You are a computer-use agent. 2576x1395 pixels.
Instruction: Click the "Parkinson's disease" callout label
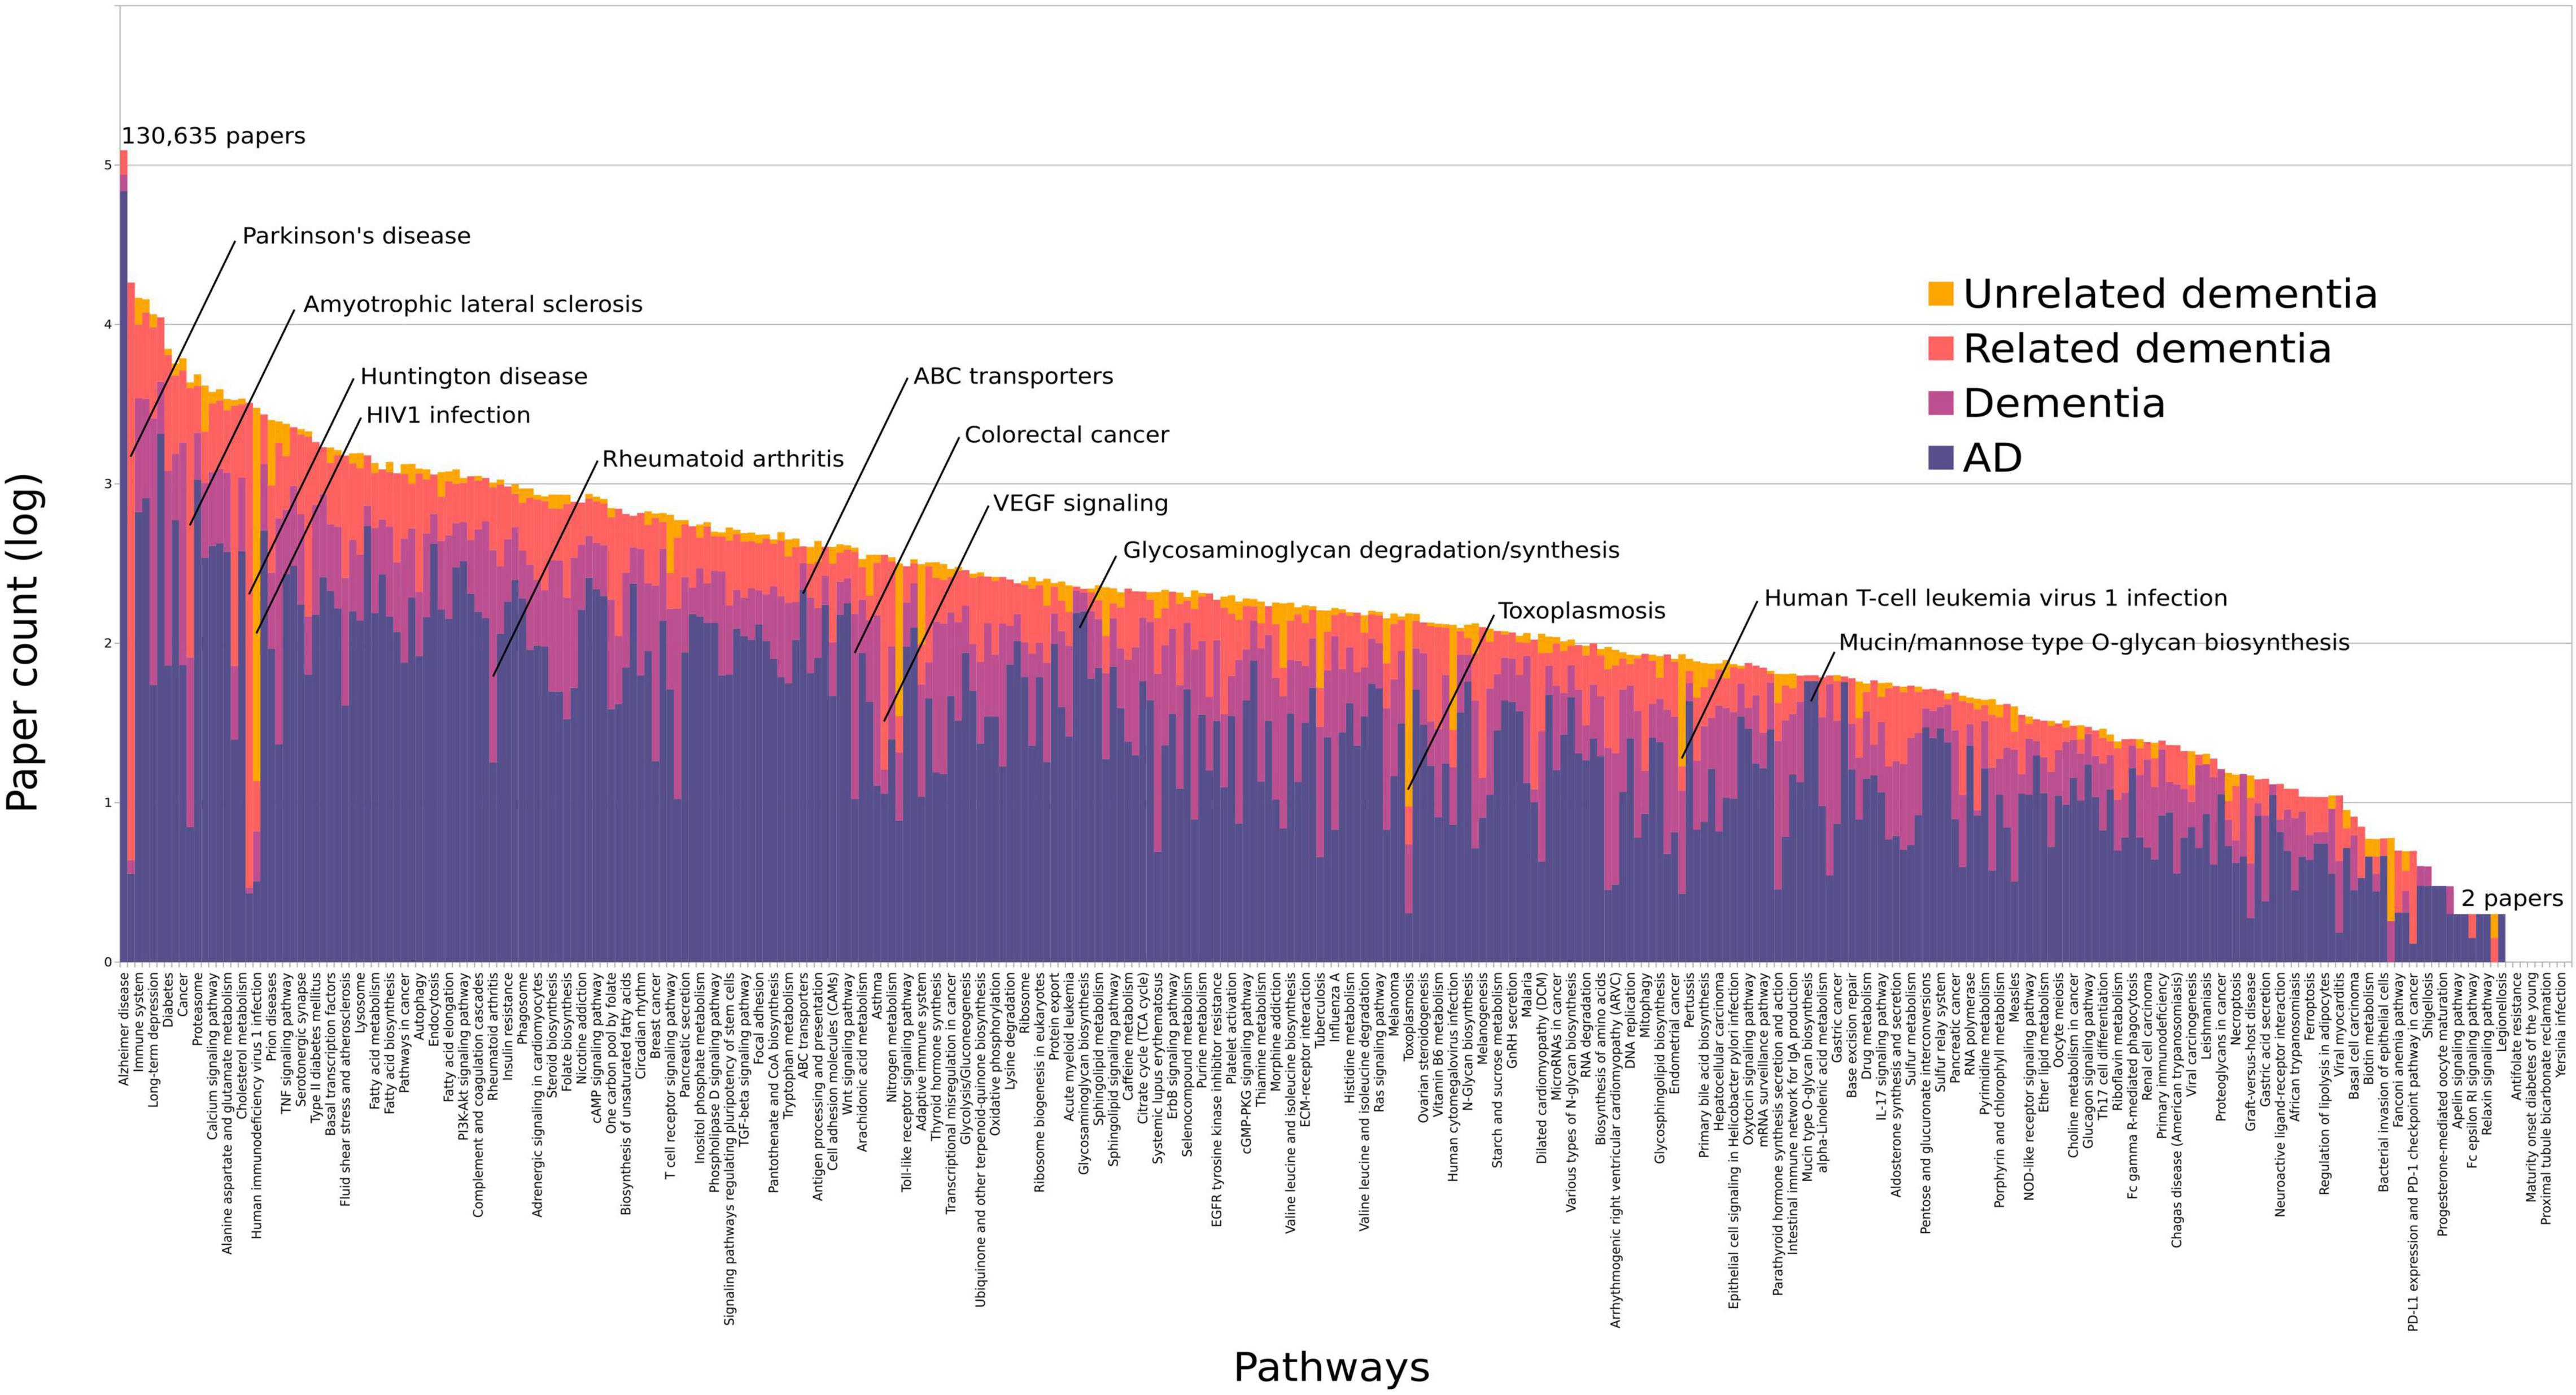coord(356,236)
